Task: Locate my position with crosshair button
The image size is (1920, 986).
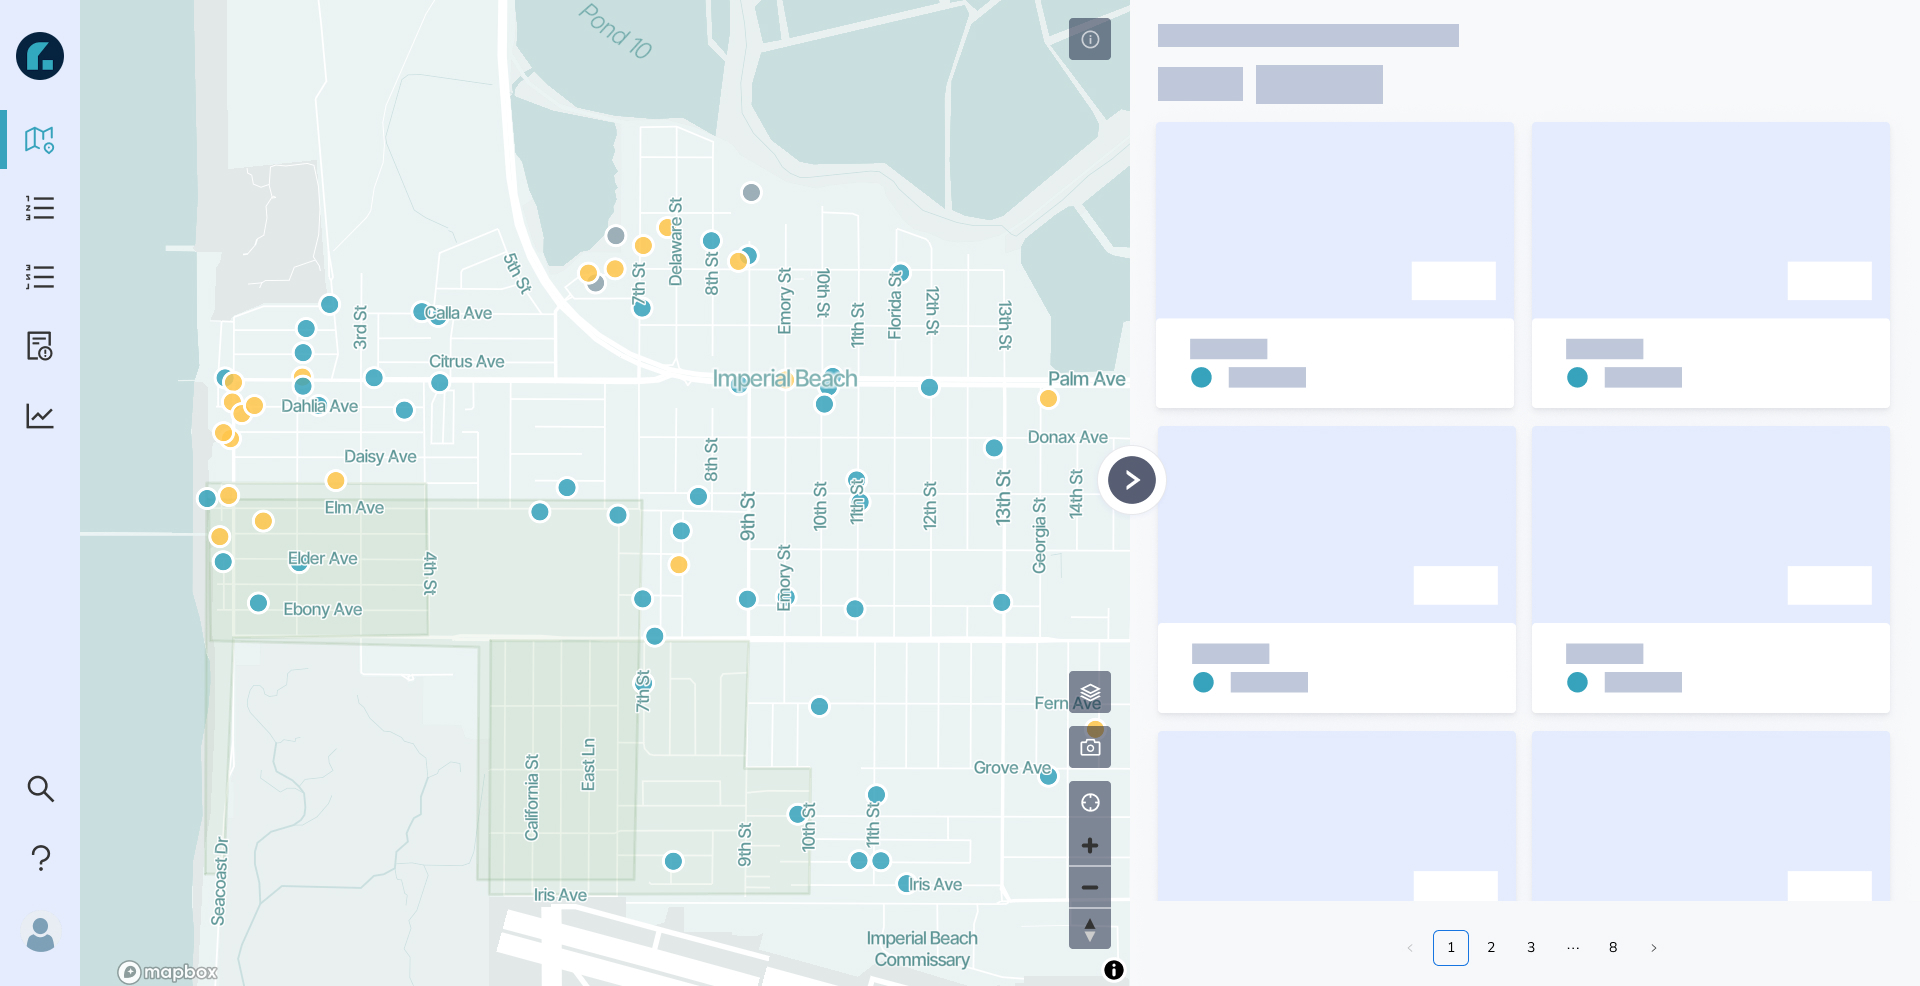Action: pos(1089,803)
